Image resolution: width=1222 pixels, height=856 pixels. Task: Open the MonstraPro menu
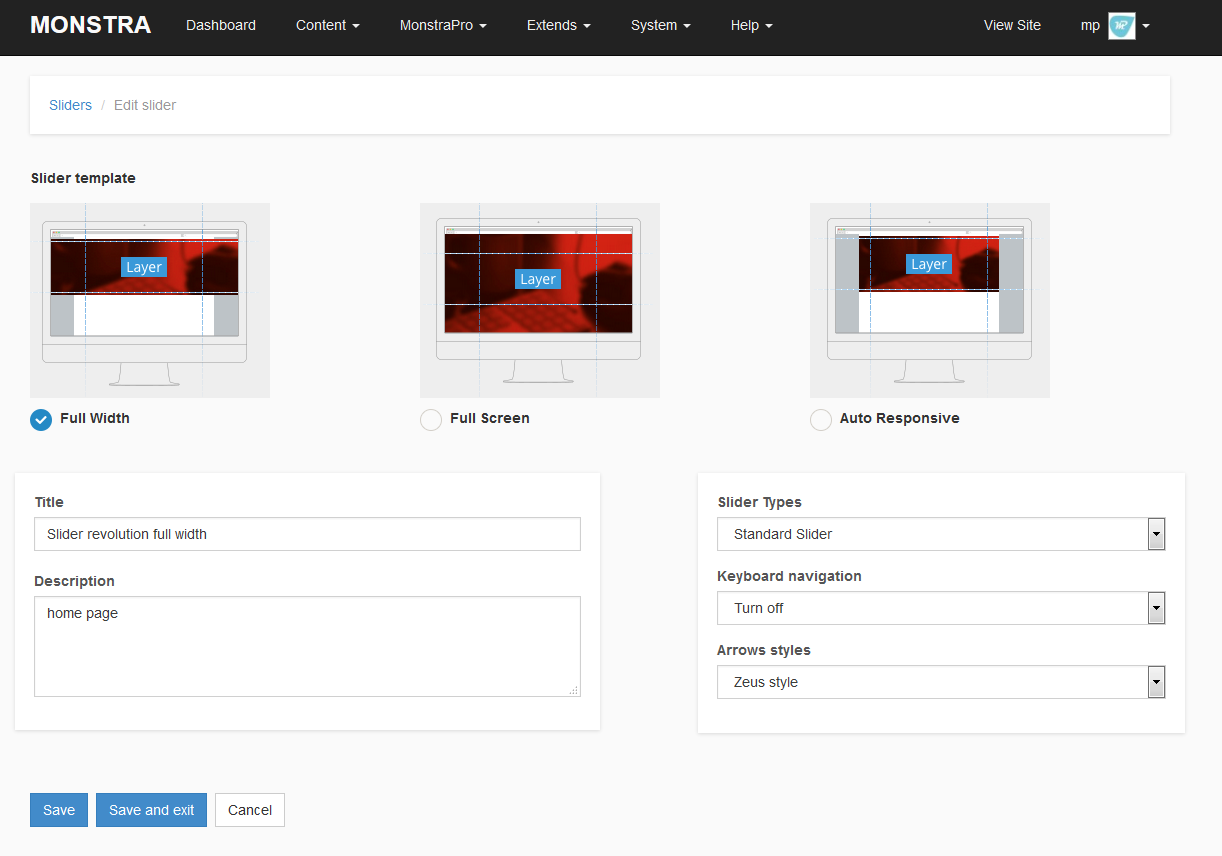[x=443, y=25]
